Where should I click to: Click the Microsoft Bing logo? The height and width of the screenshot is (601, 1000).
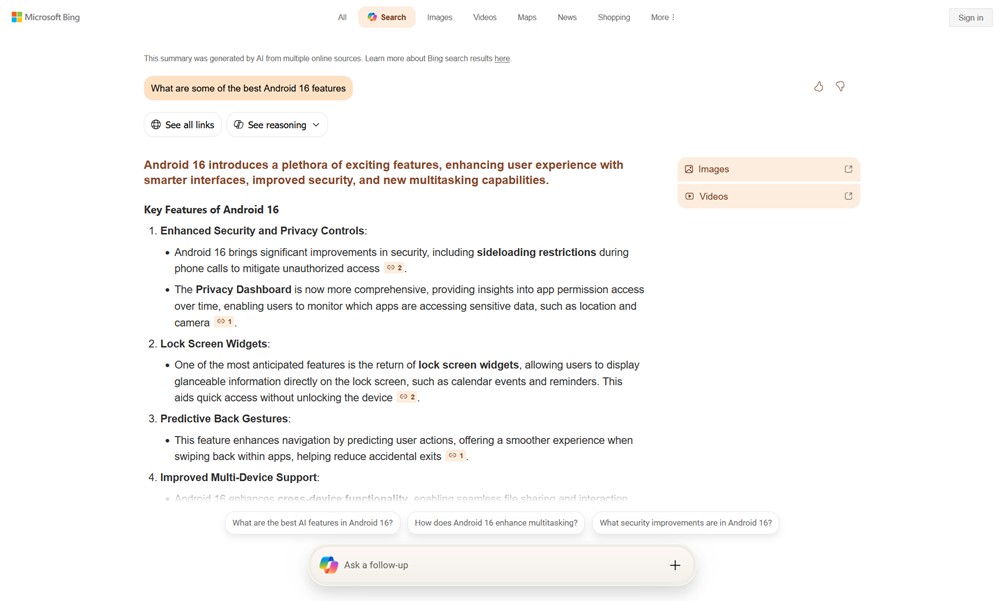[45, 17]
